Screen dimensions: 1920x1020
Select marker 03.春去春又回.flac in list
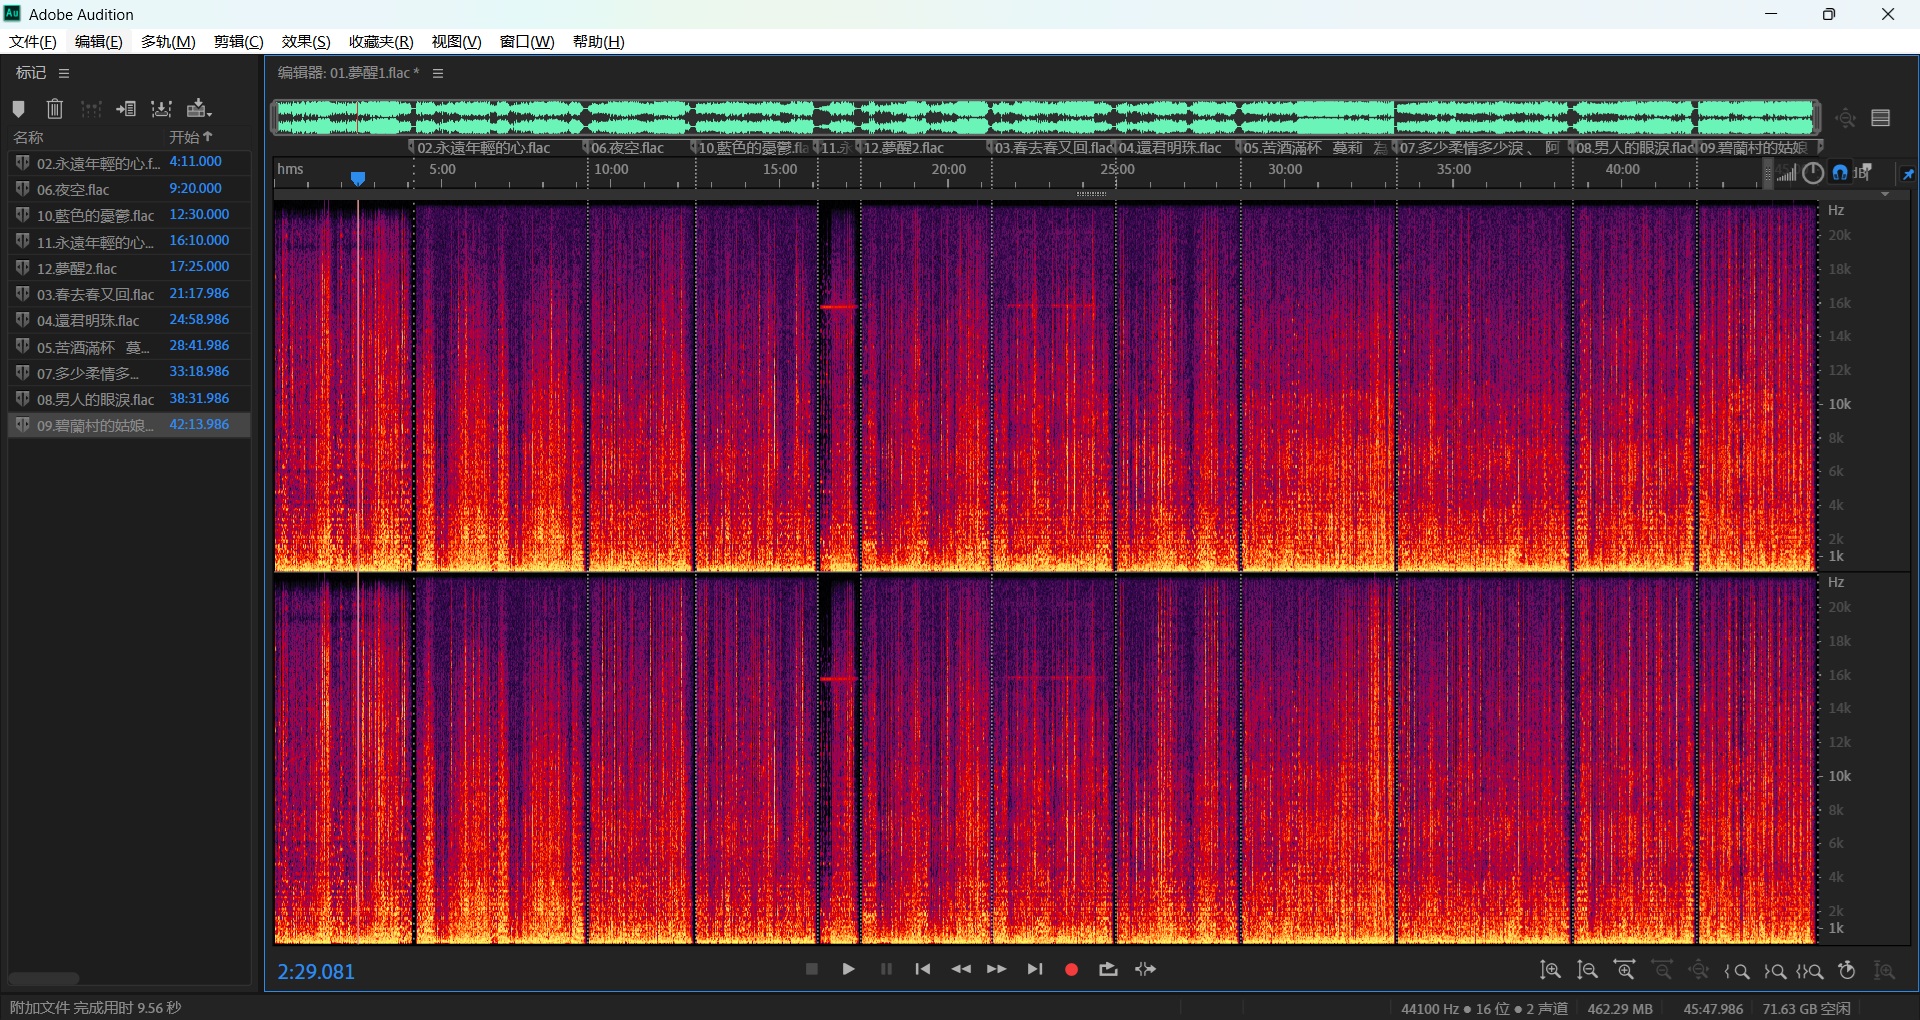pos(95,294)
